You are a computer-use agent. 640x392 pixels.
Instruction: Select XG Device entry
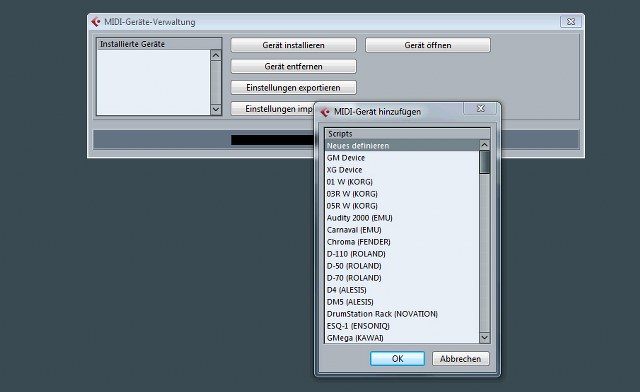(x=402, y=169)
